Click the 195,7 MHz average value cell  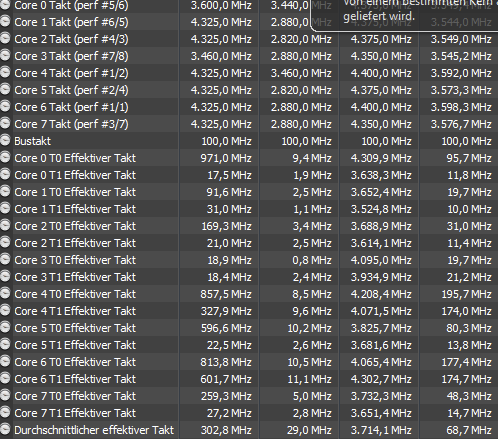pyautogui.click(x=466, y=294)
